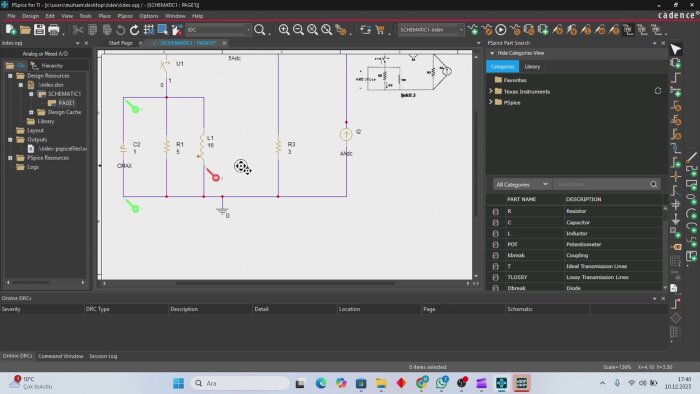Click the search magnifier beside the IDC box
Image resolution: width=700 pixels, height=394 pixels.
pos(259,30)
